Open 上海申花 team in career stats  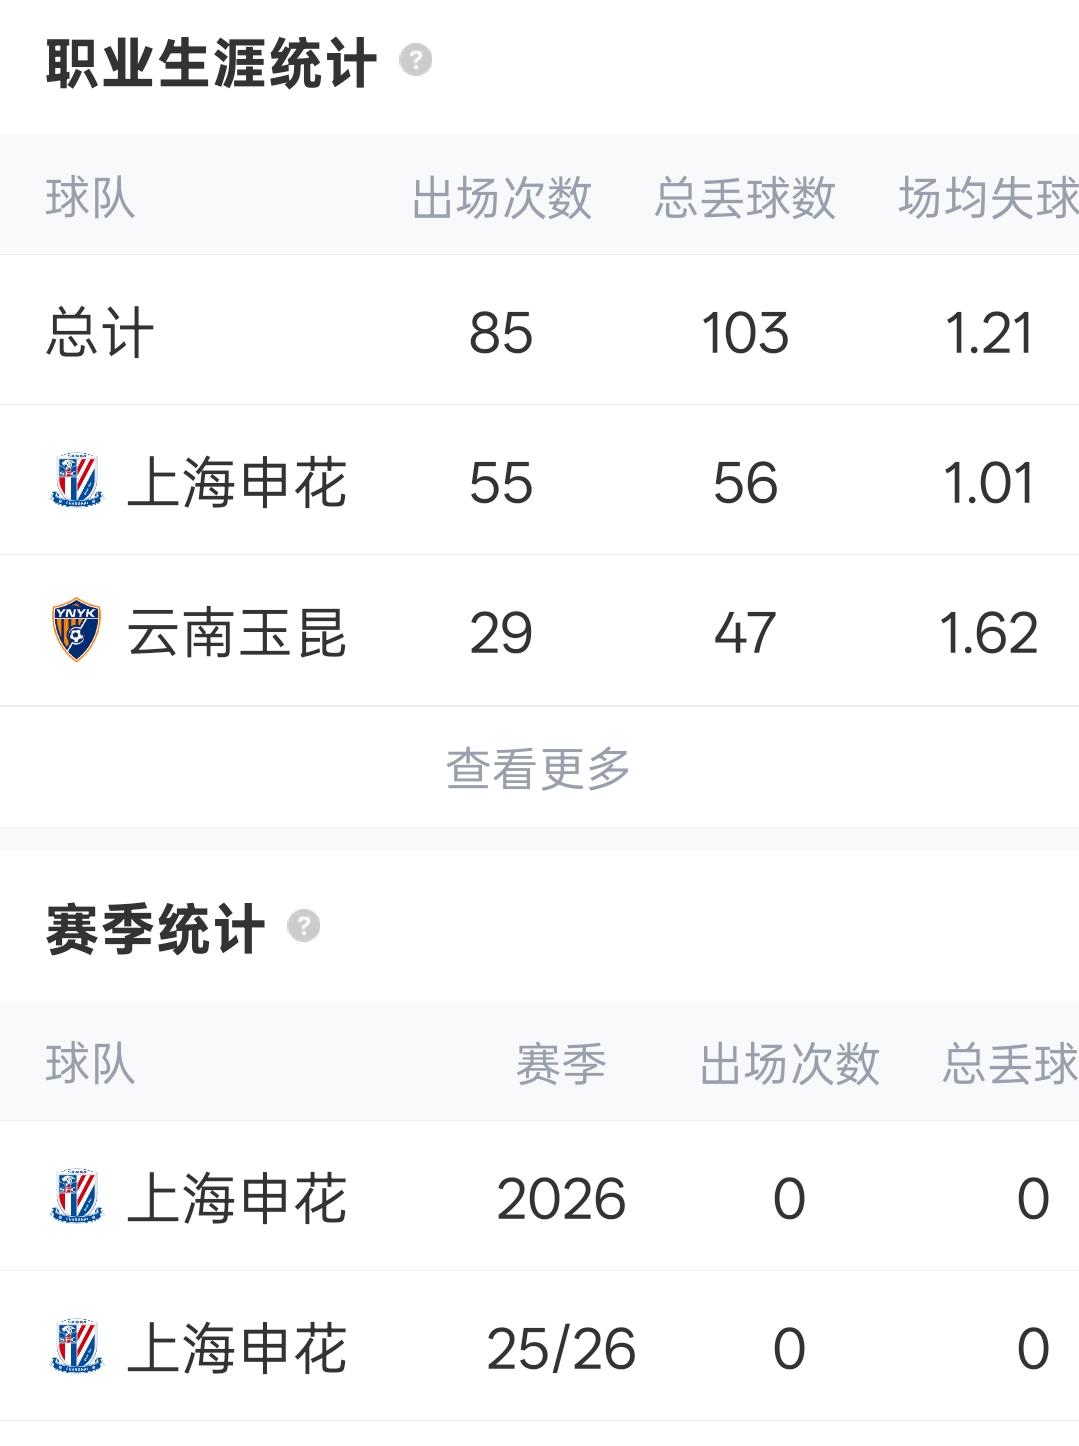click(x=237, y=483)
